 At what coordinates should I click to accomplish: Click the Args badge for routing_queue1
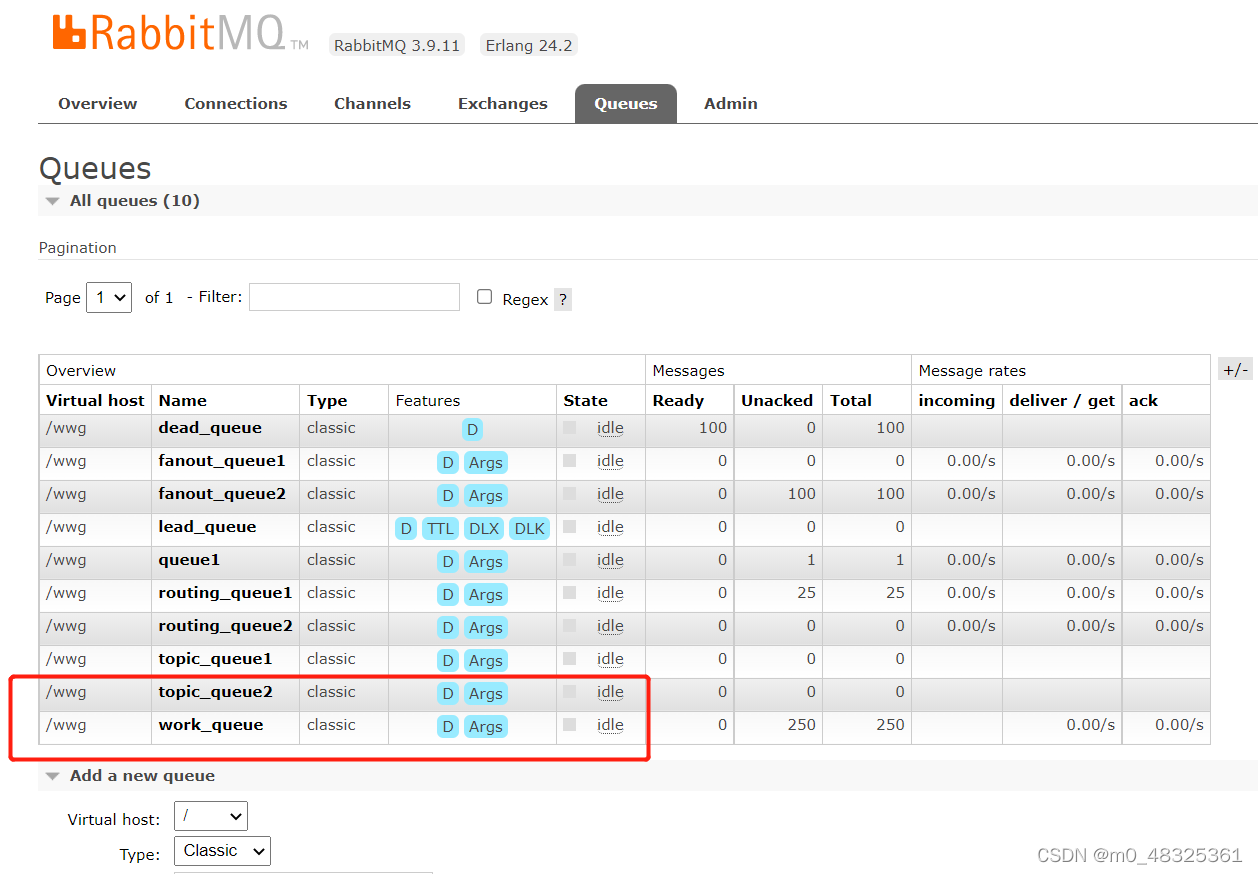click(x=486, y=595)
